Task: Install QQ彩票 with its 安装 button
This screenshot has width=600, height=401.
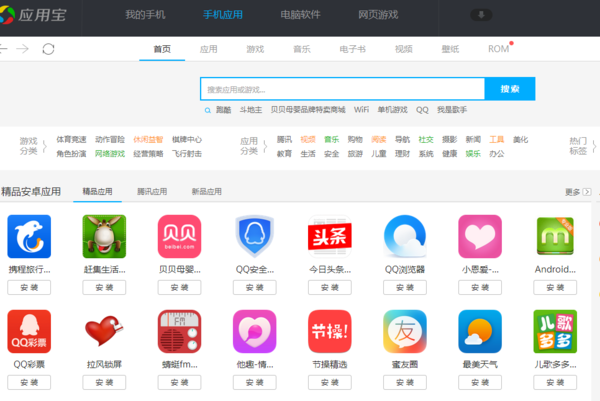Action: coord(29,383)
